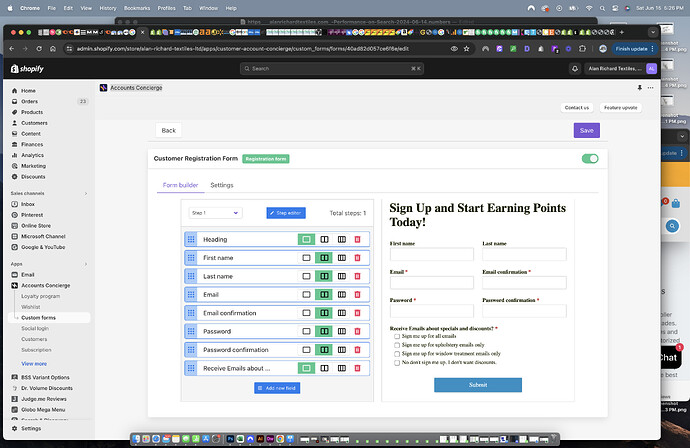Viewport: 690px width, 448px height.
Task: Delete the Password confirmation field
Action: (357, 350)
